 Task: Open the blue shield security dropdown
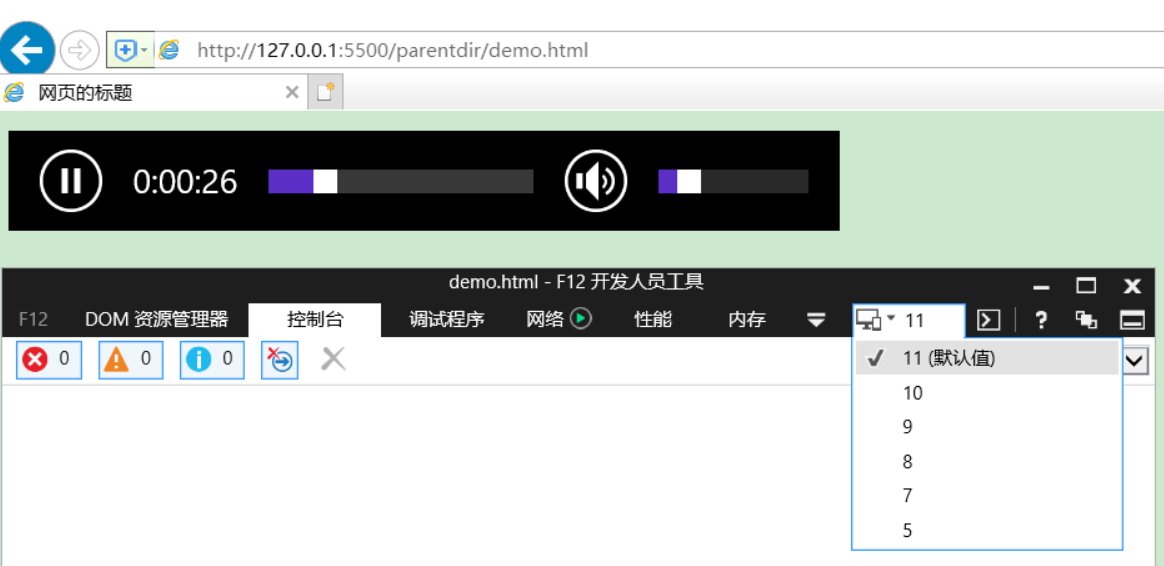(x=131, y=51)
